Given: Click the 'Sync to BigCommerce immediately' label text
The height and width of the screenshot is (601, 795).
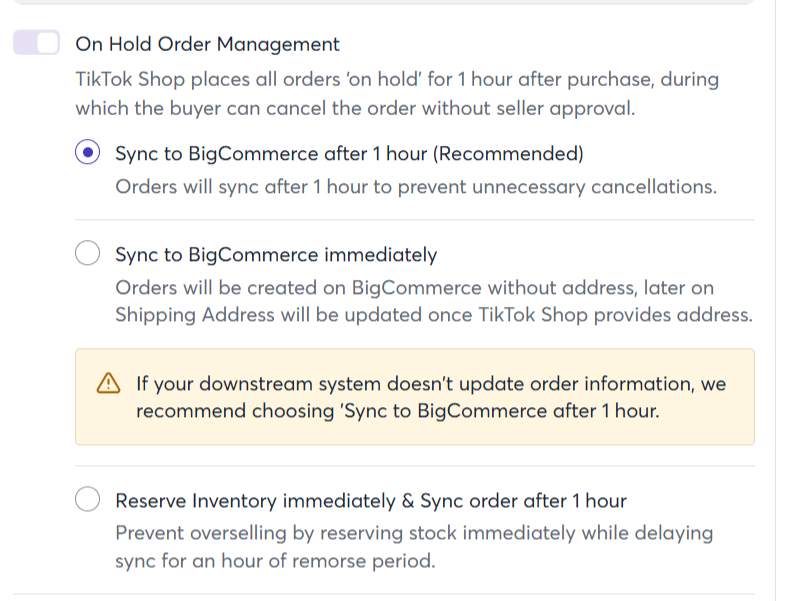Looking at the screenshot, I should (x=276, y=255).
